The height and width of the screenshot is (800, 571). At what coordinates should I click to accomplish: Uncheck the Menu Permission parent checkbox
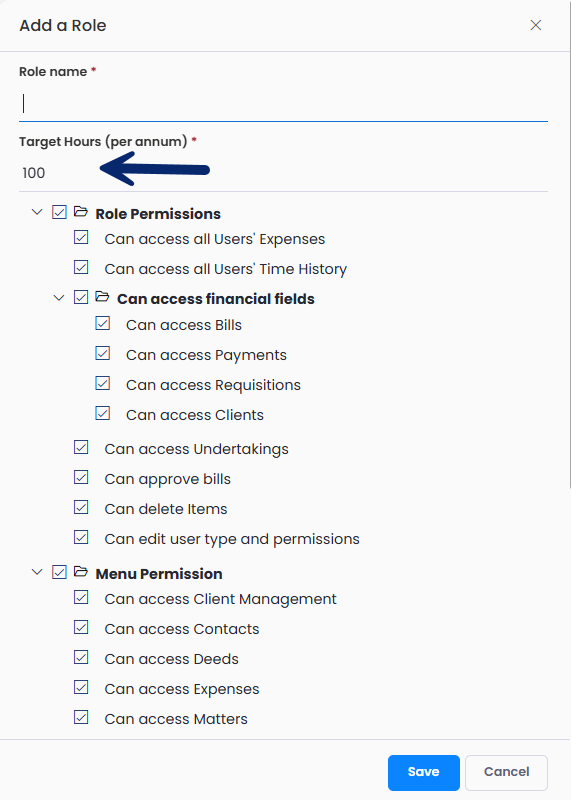click(x=59, y=572)
